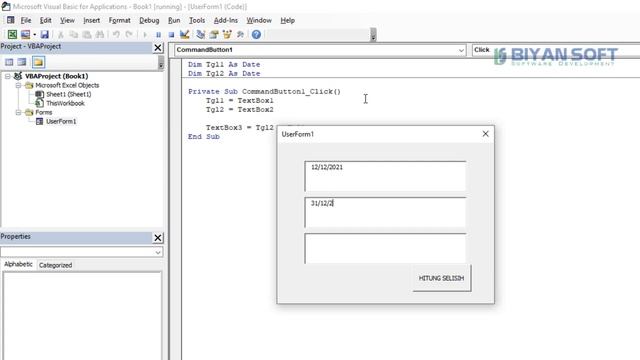Open the Insert UserForm dropdown arrow
The height and width of the screenshot is (360, 640).
(x=34, y=35)
